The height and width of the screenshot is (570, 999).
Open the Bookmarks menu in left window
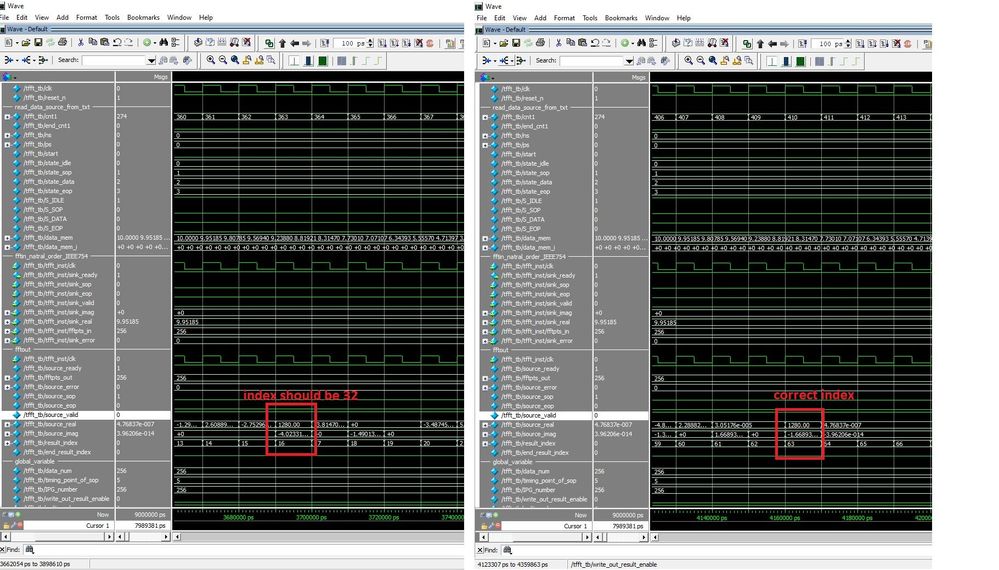point(143,17)
